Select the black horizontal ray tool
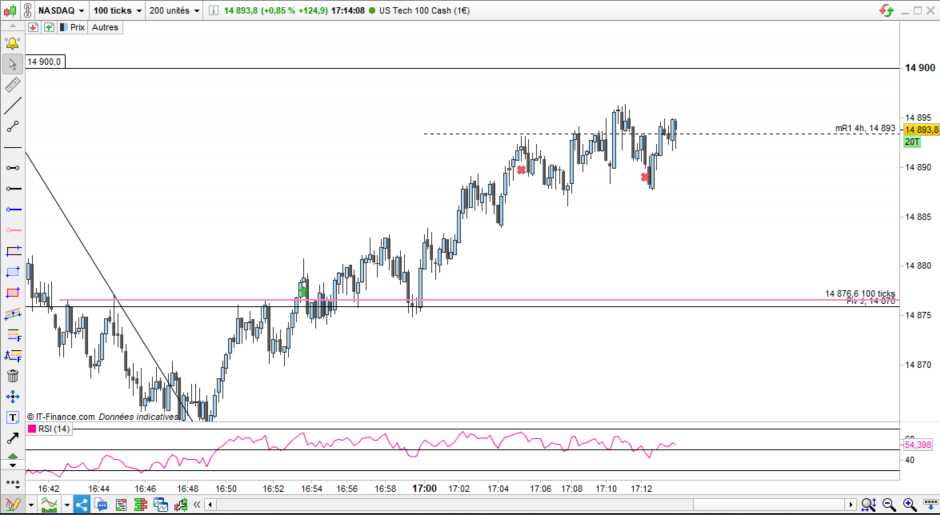This screenshot has height=515, width=940. pyautogui.click(x=12, y=189)
